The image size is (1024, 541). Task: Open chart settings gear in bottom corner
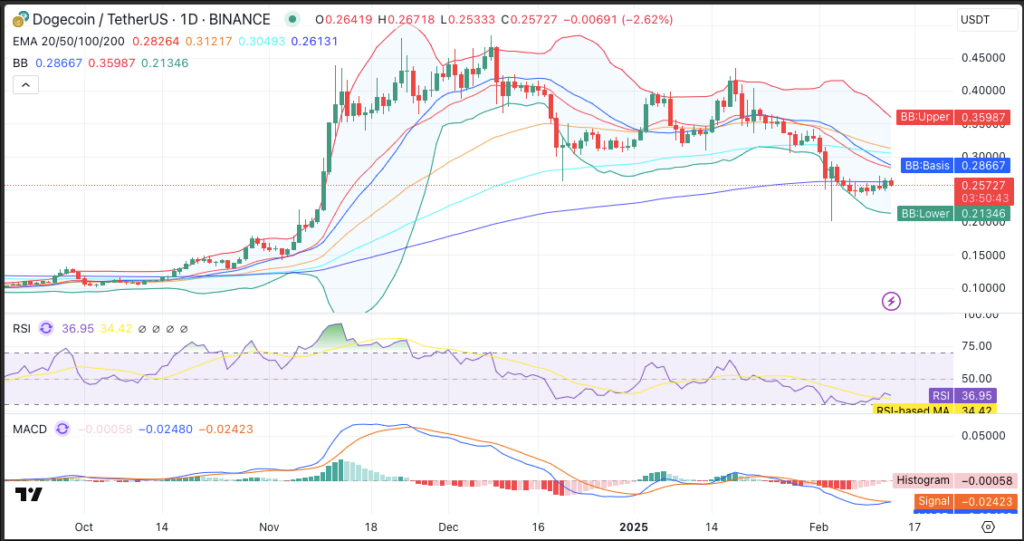click(988, 526)
